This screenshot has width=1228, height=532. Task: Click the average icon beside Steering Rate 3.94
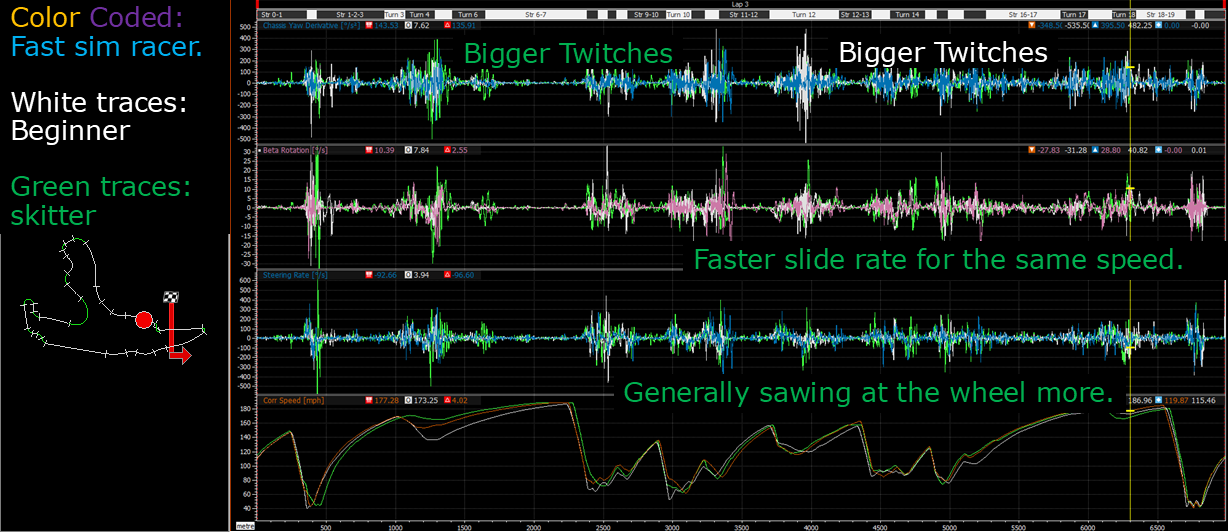coord(409,275)
